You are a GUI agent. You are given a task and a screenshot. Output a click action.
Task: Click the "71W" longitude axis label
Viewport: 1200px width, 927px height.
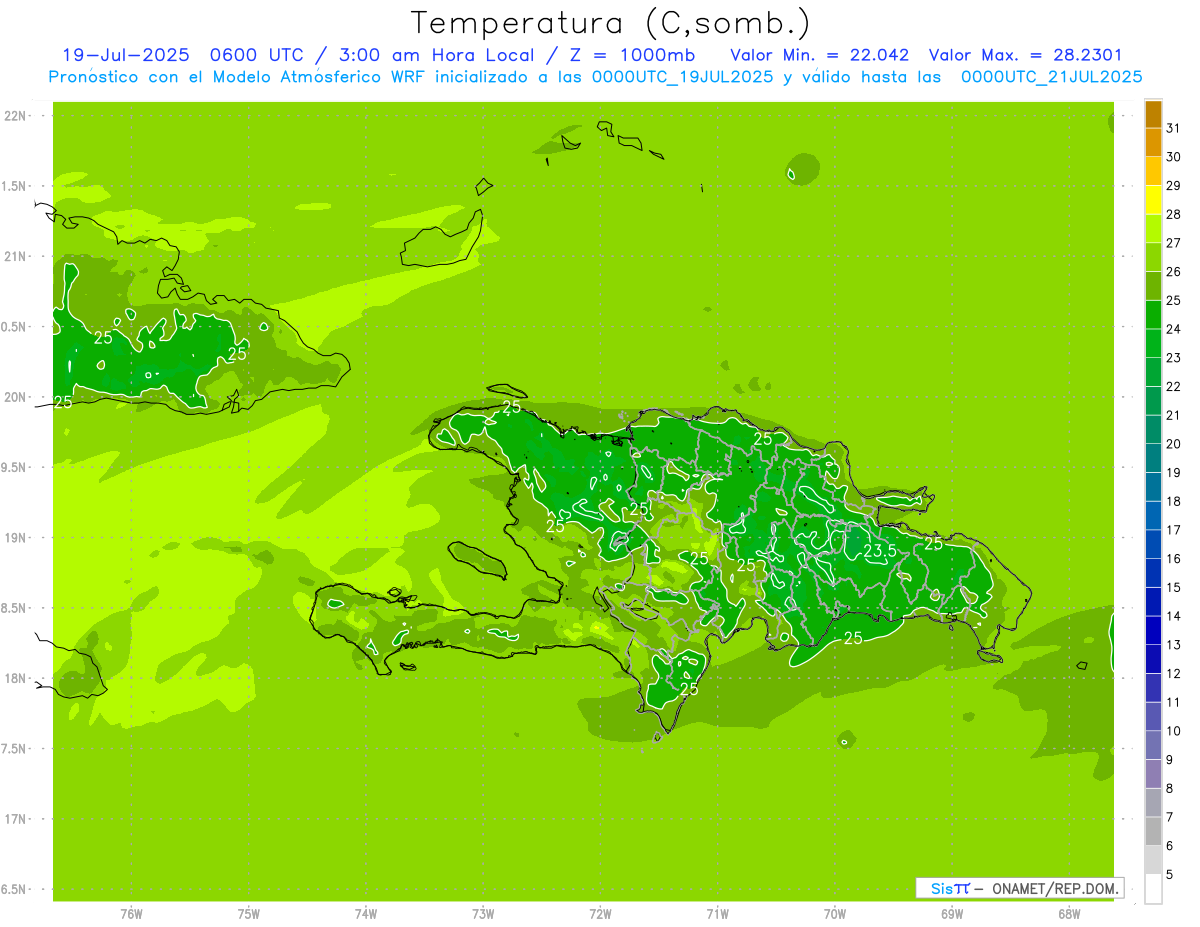tap(717, 914)
